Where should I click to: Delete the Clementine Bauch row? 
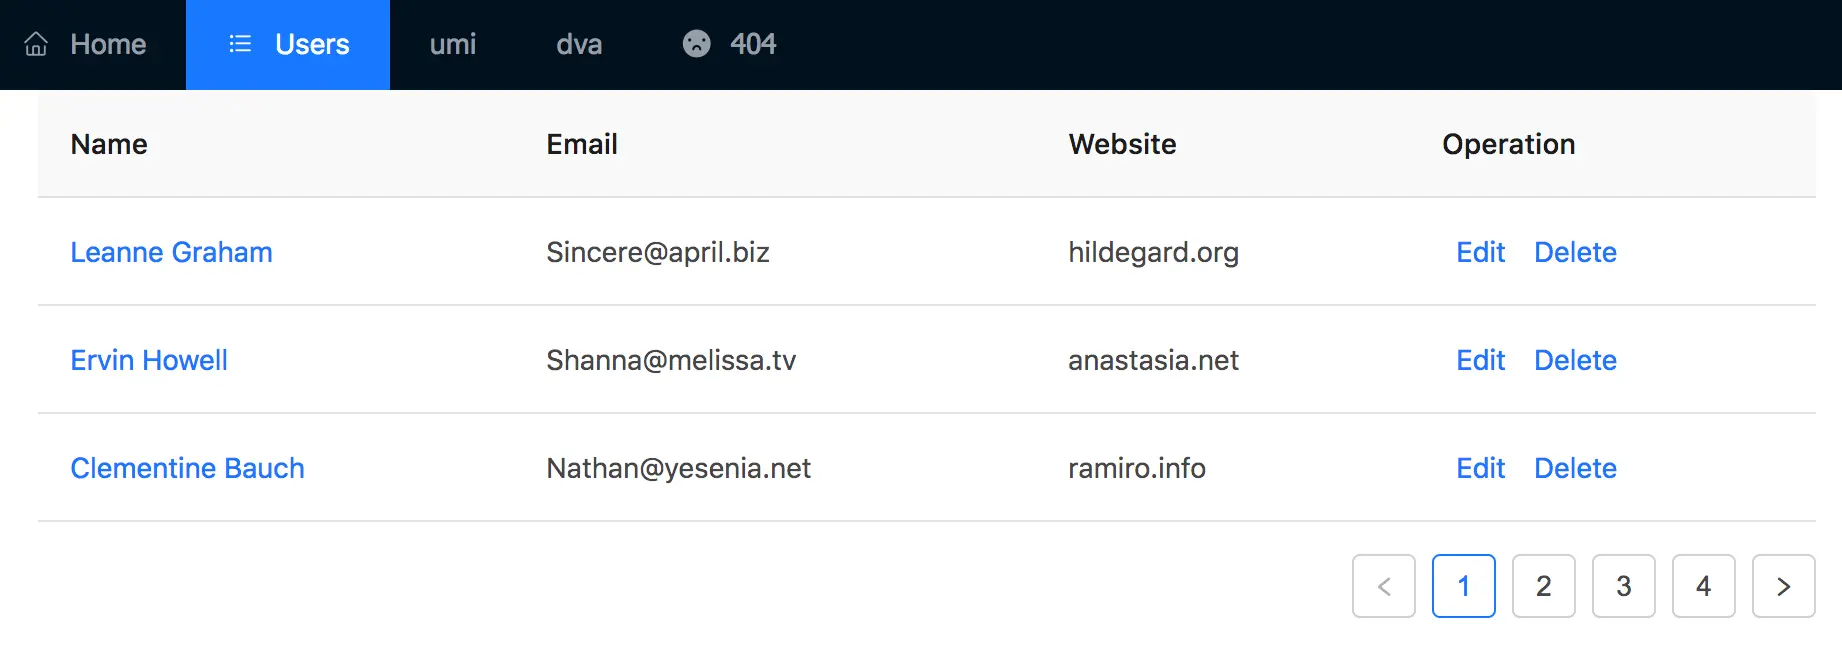point(1575,468)
